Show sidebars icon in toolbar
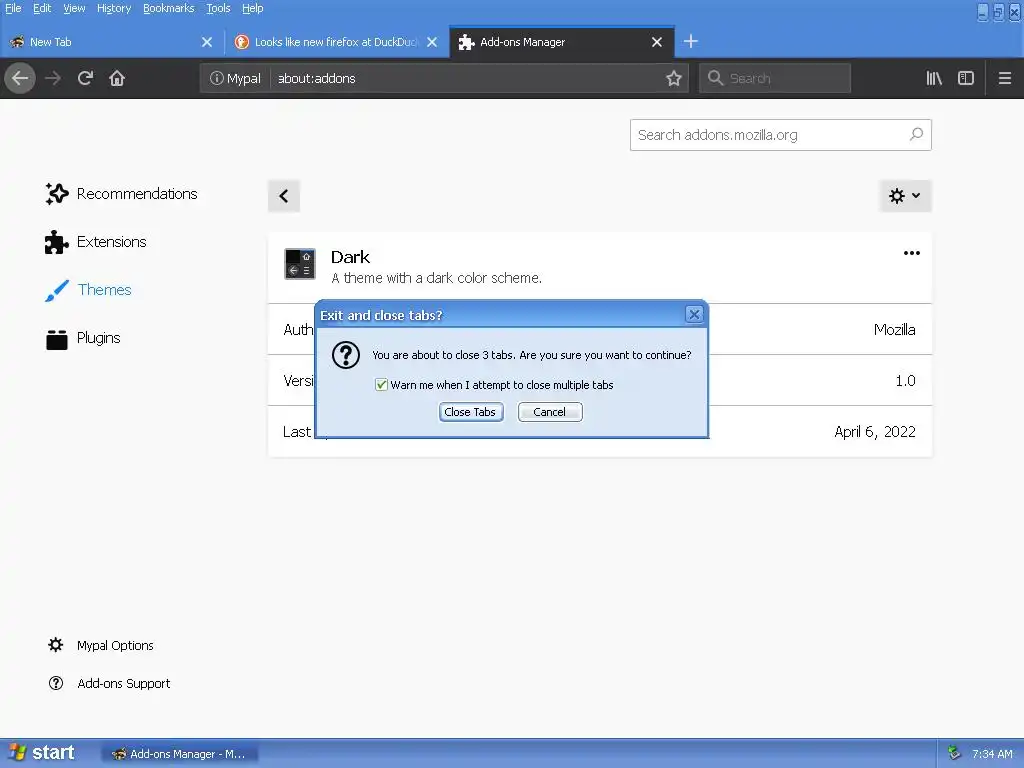Image resolution: width=1024 pixels, height=768 pixels. (x=966, y=78)
